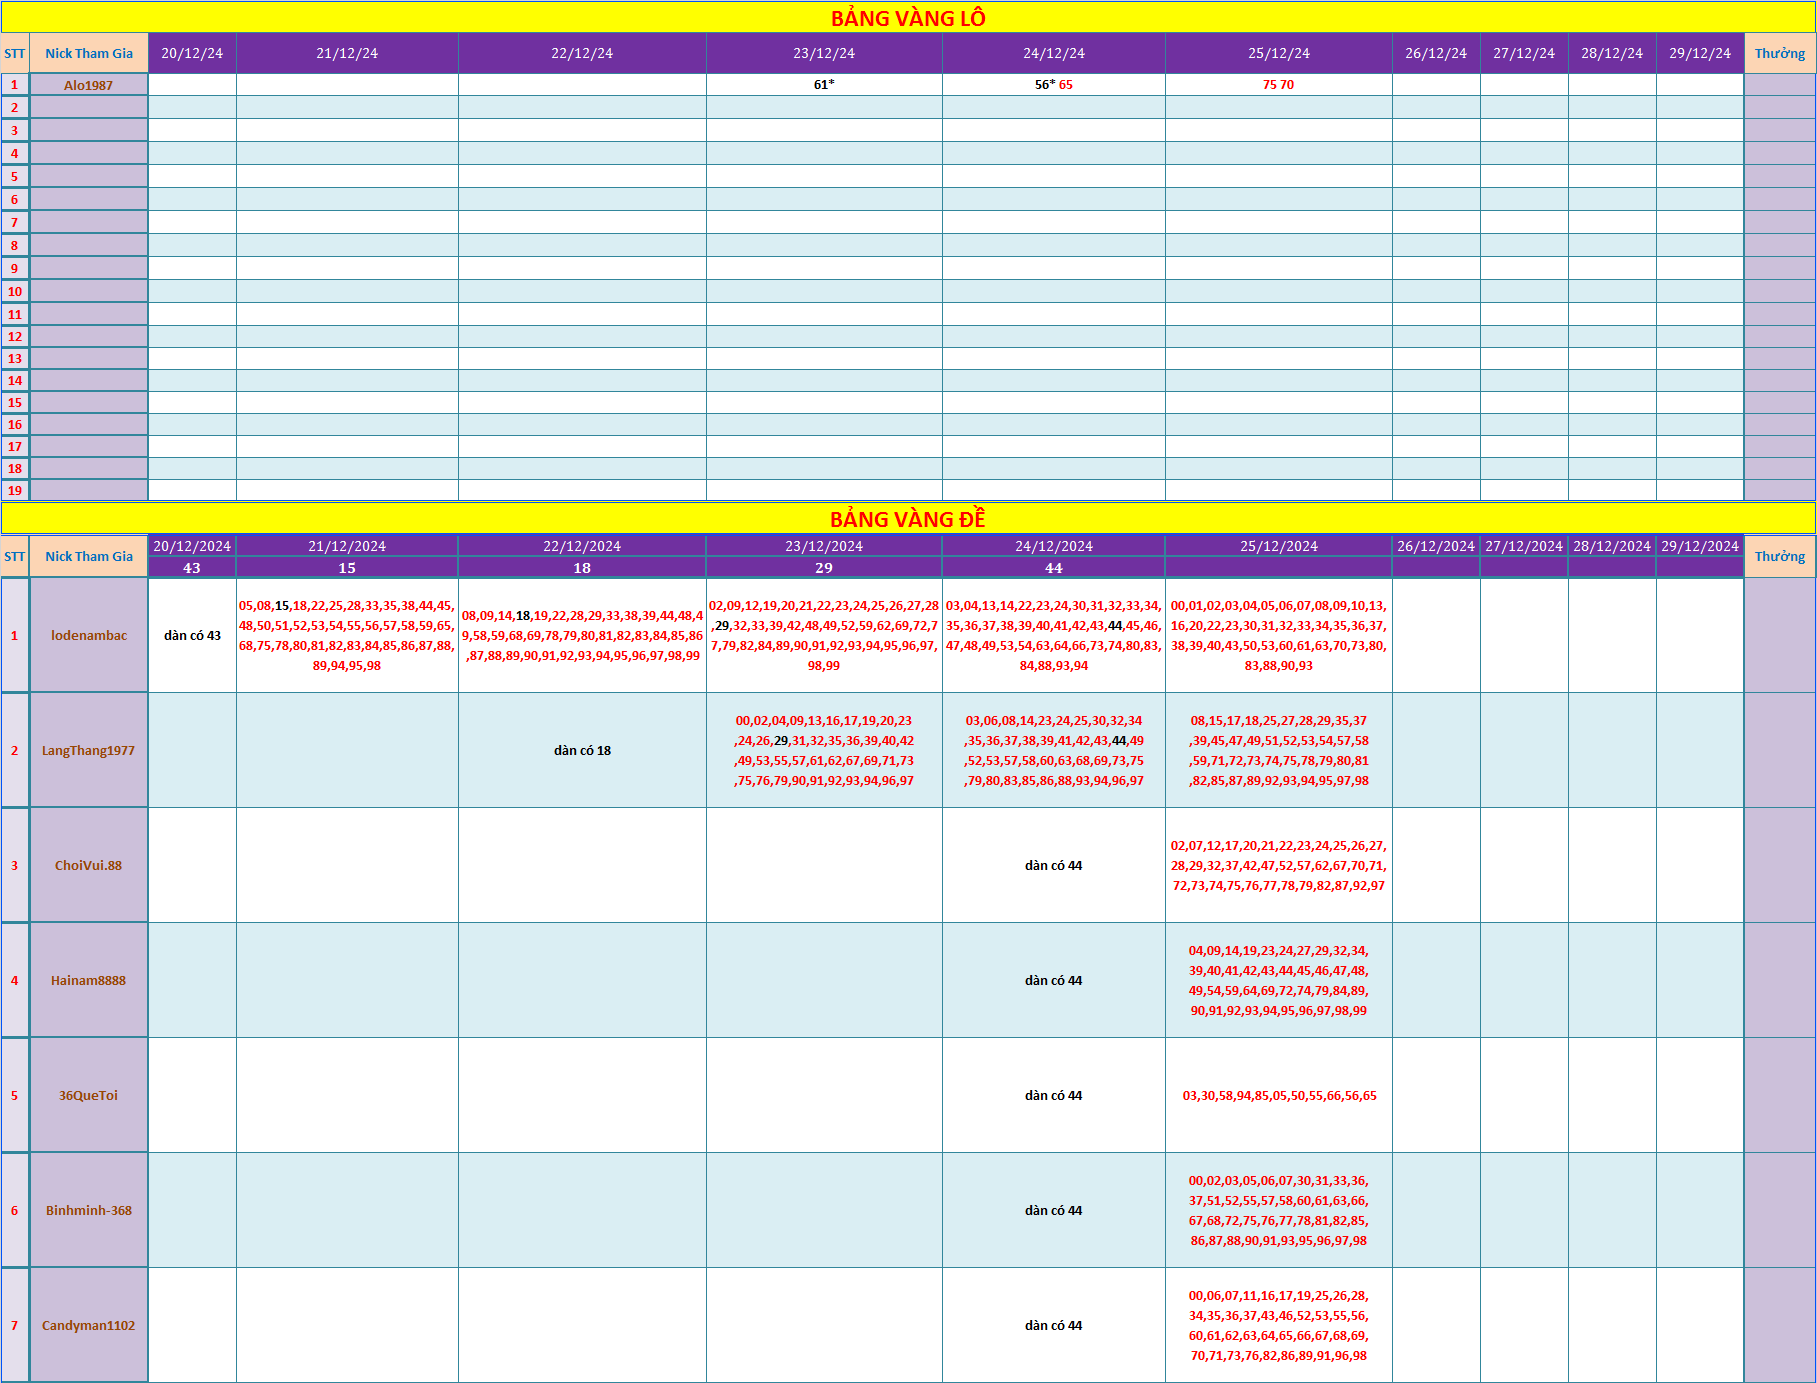Click the "BẢNG VÀNG LÔ" title banner
The image size is (1817, 1383).
pyautogui.click(x=908, y=18)
